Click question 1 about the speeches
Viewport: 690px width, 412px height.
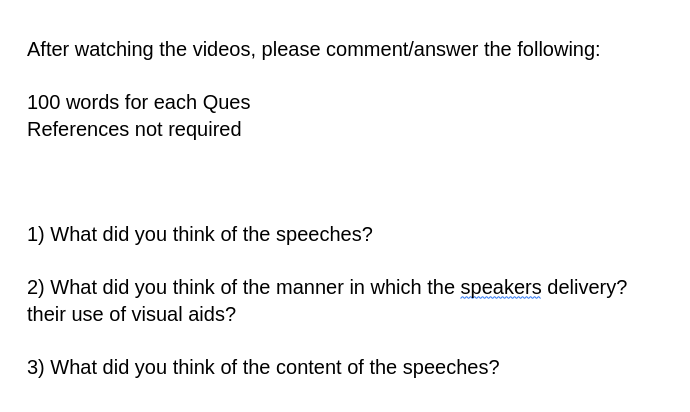pos(200,235)
